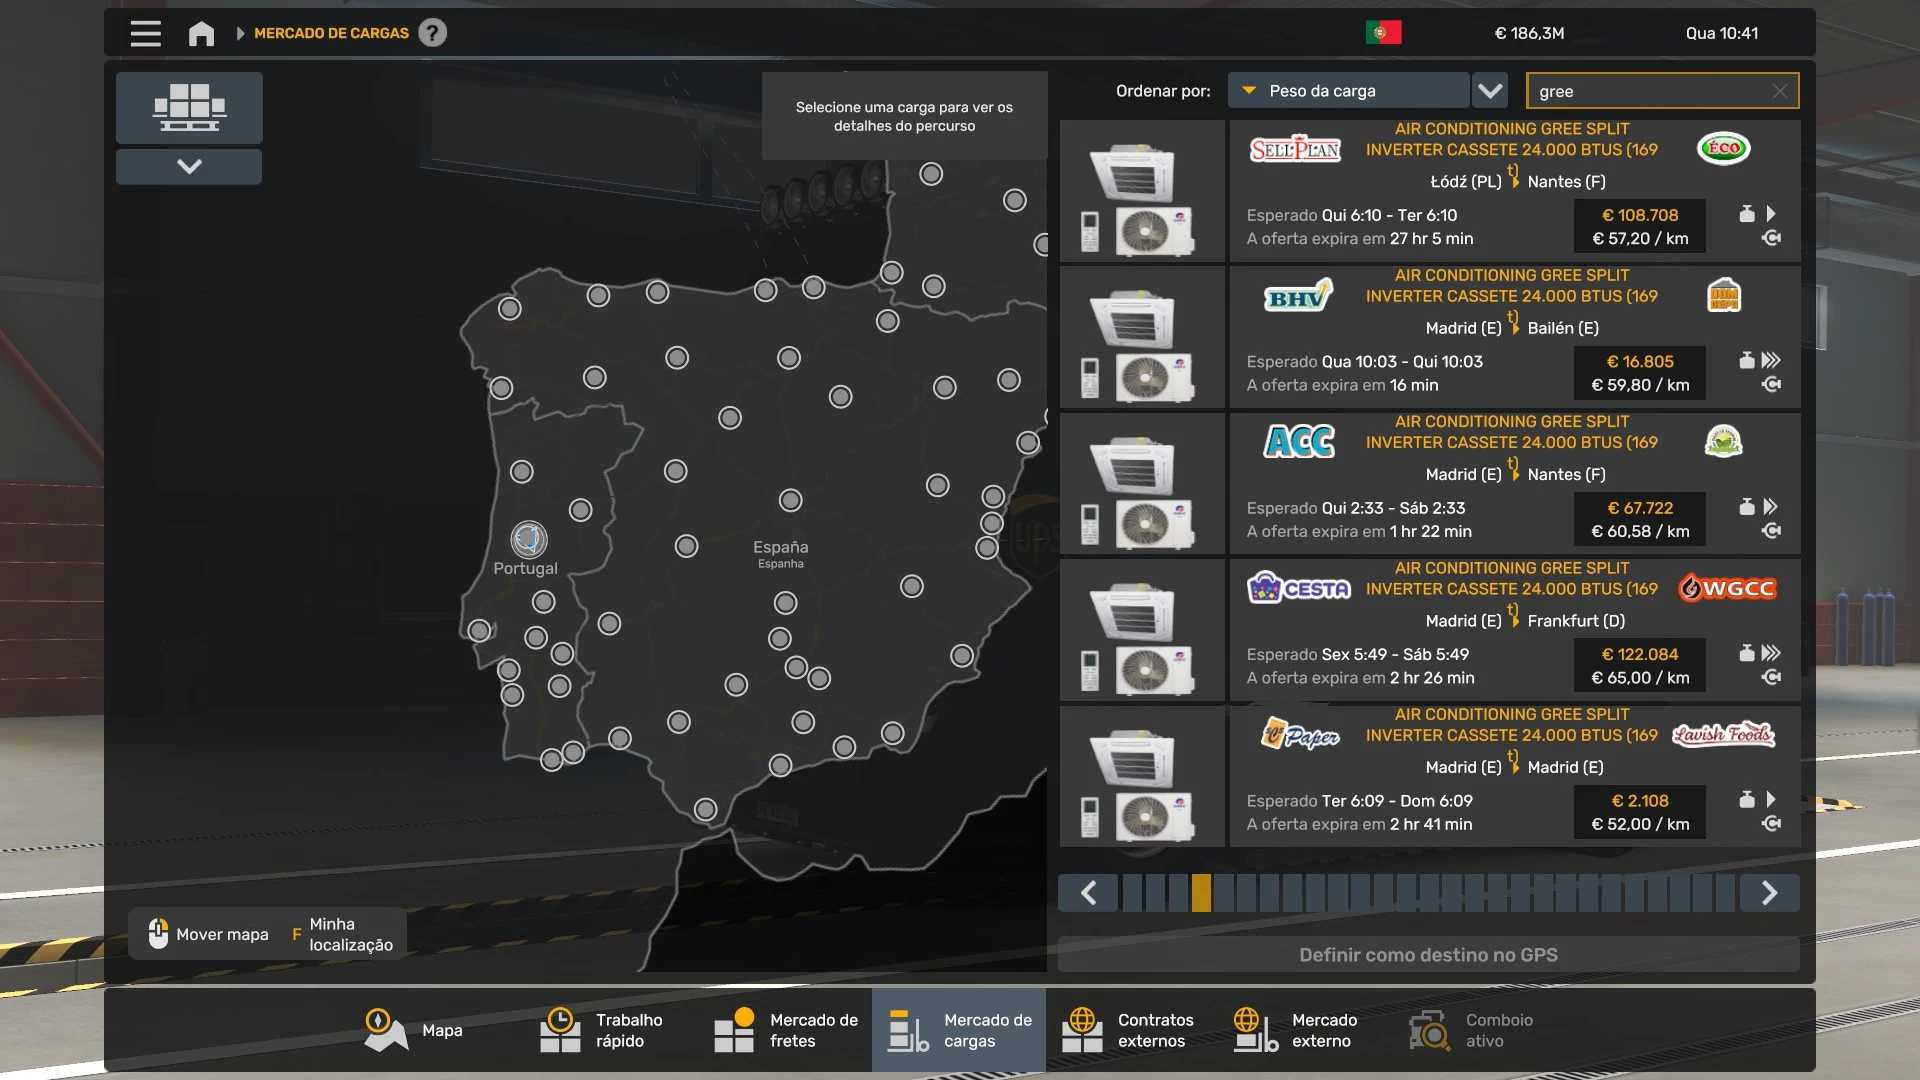Screen dimensions: 1920x1080
Task: Toggle sort direction arrow button
Action: click(1490, 91)
